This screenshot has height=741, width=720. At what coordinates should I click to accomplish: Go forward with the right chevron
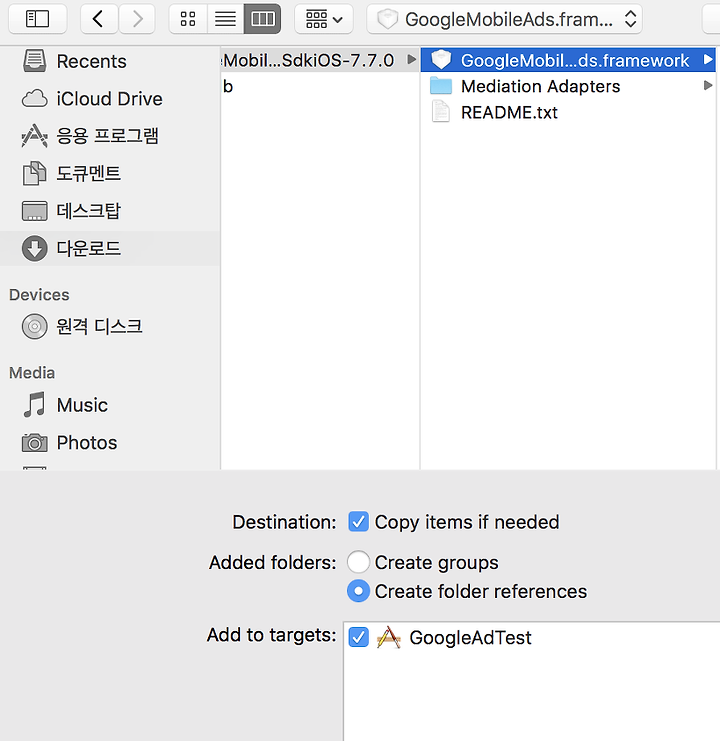tap(137, 19)
